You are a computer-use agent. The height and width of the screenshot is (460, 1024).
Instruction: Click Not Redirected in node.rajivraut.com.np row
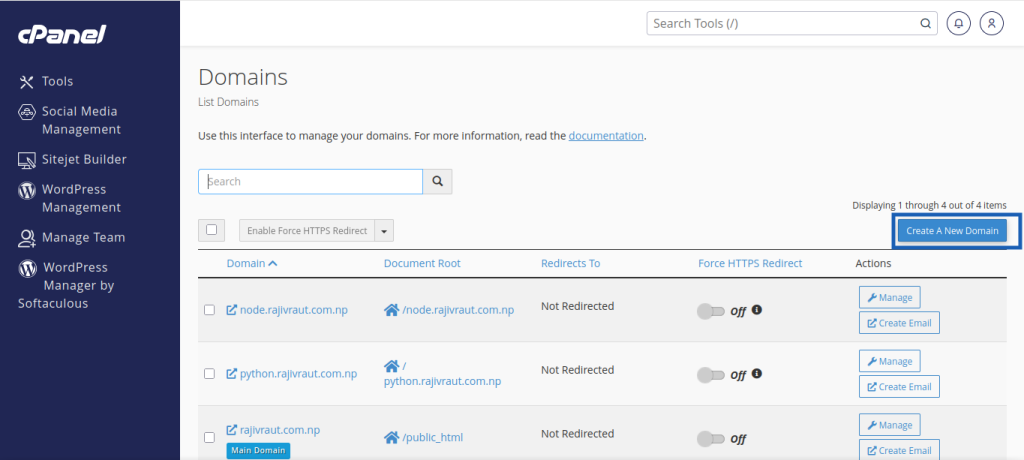pos(577,306)
